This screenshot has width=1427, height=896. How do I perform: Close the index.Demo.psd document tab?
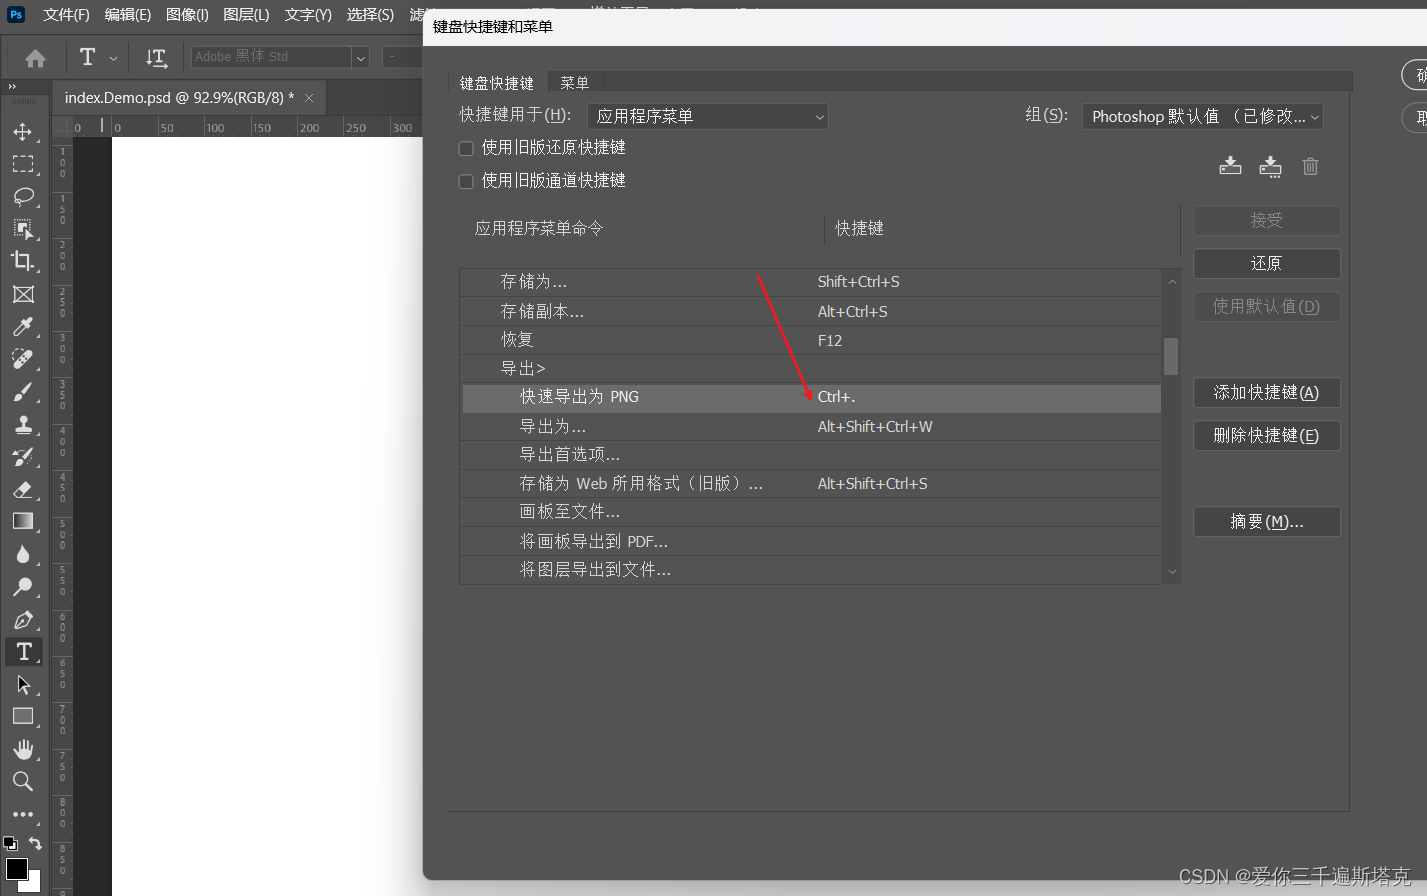coord(309,98)
